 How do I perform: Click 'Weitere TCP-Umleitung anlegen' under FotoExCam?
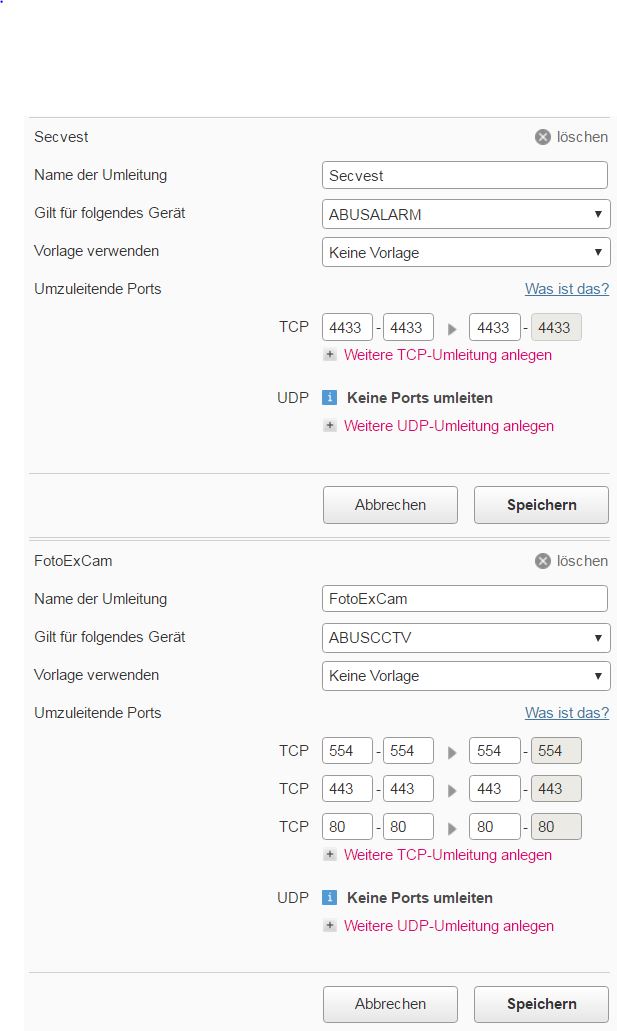pos(447,855)
